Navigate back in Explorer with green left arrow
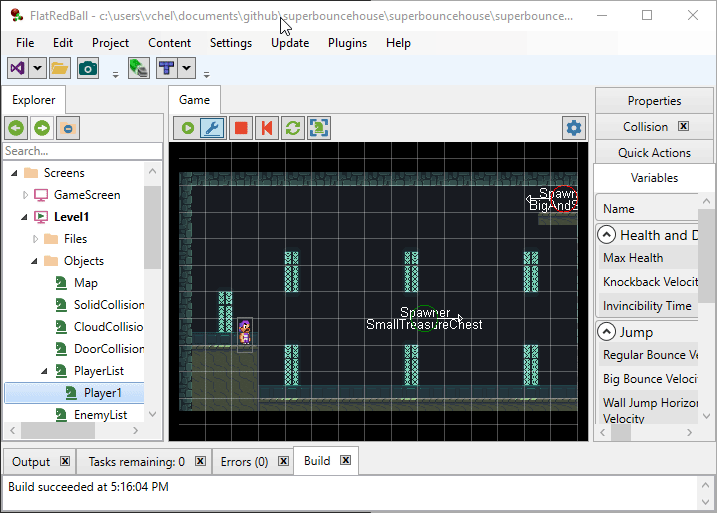 (16, 128)
